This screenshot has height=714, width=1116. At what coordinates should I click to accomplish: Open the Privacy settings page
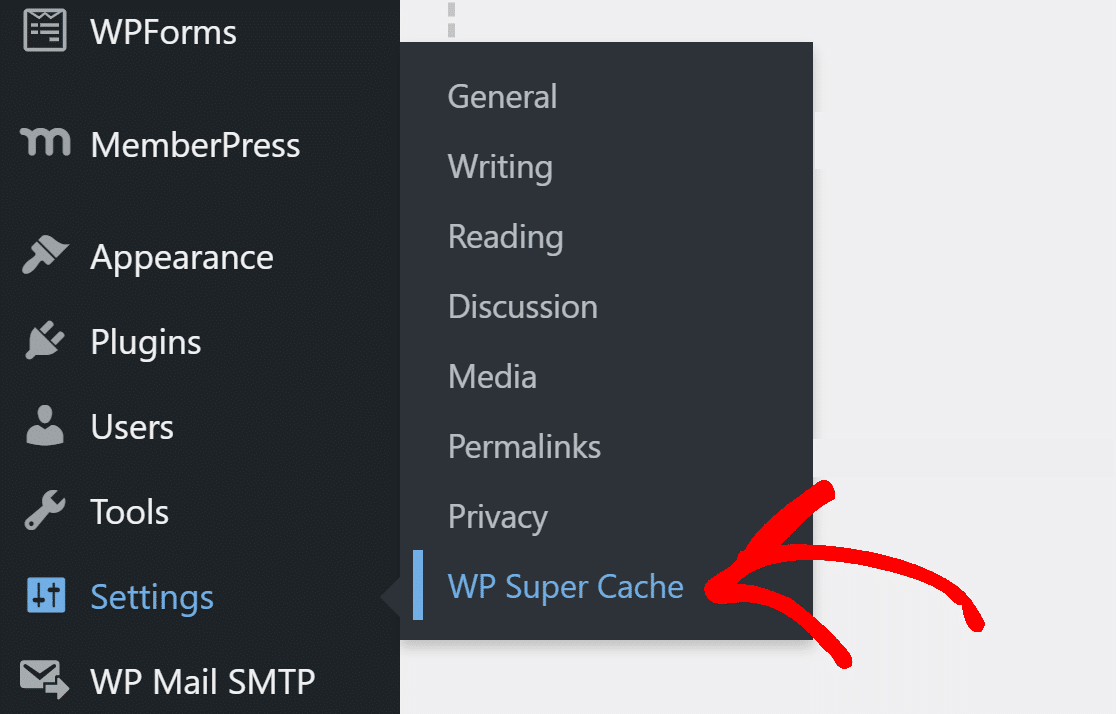497,516
